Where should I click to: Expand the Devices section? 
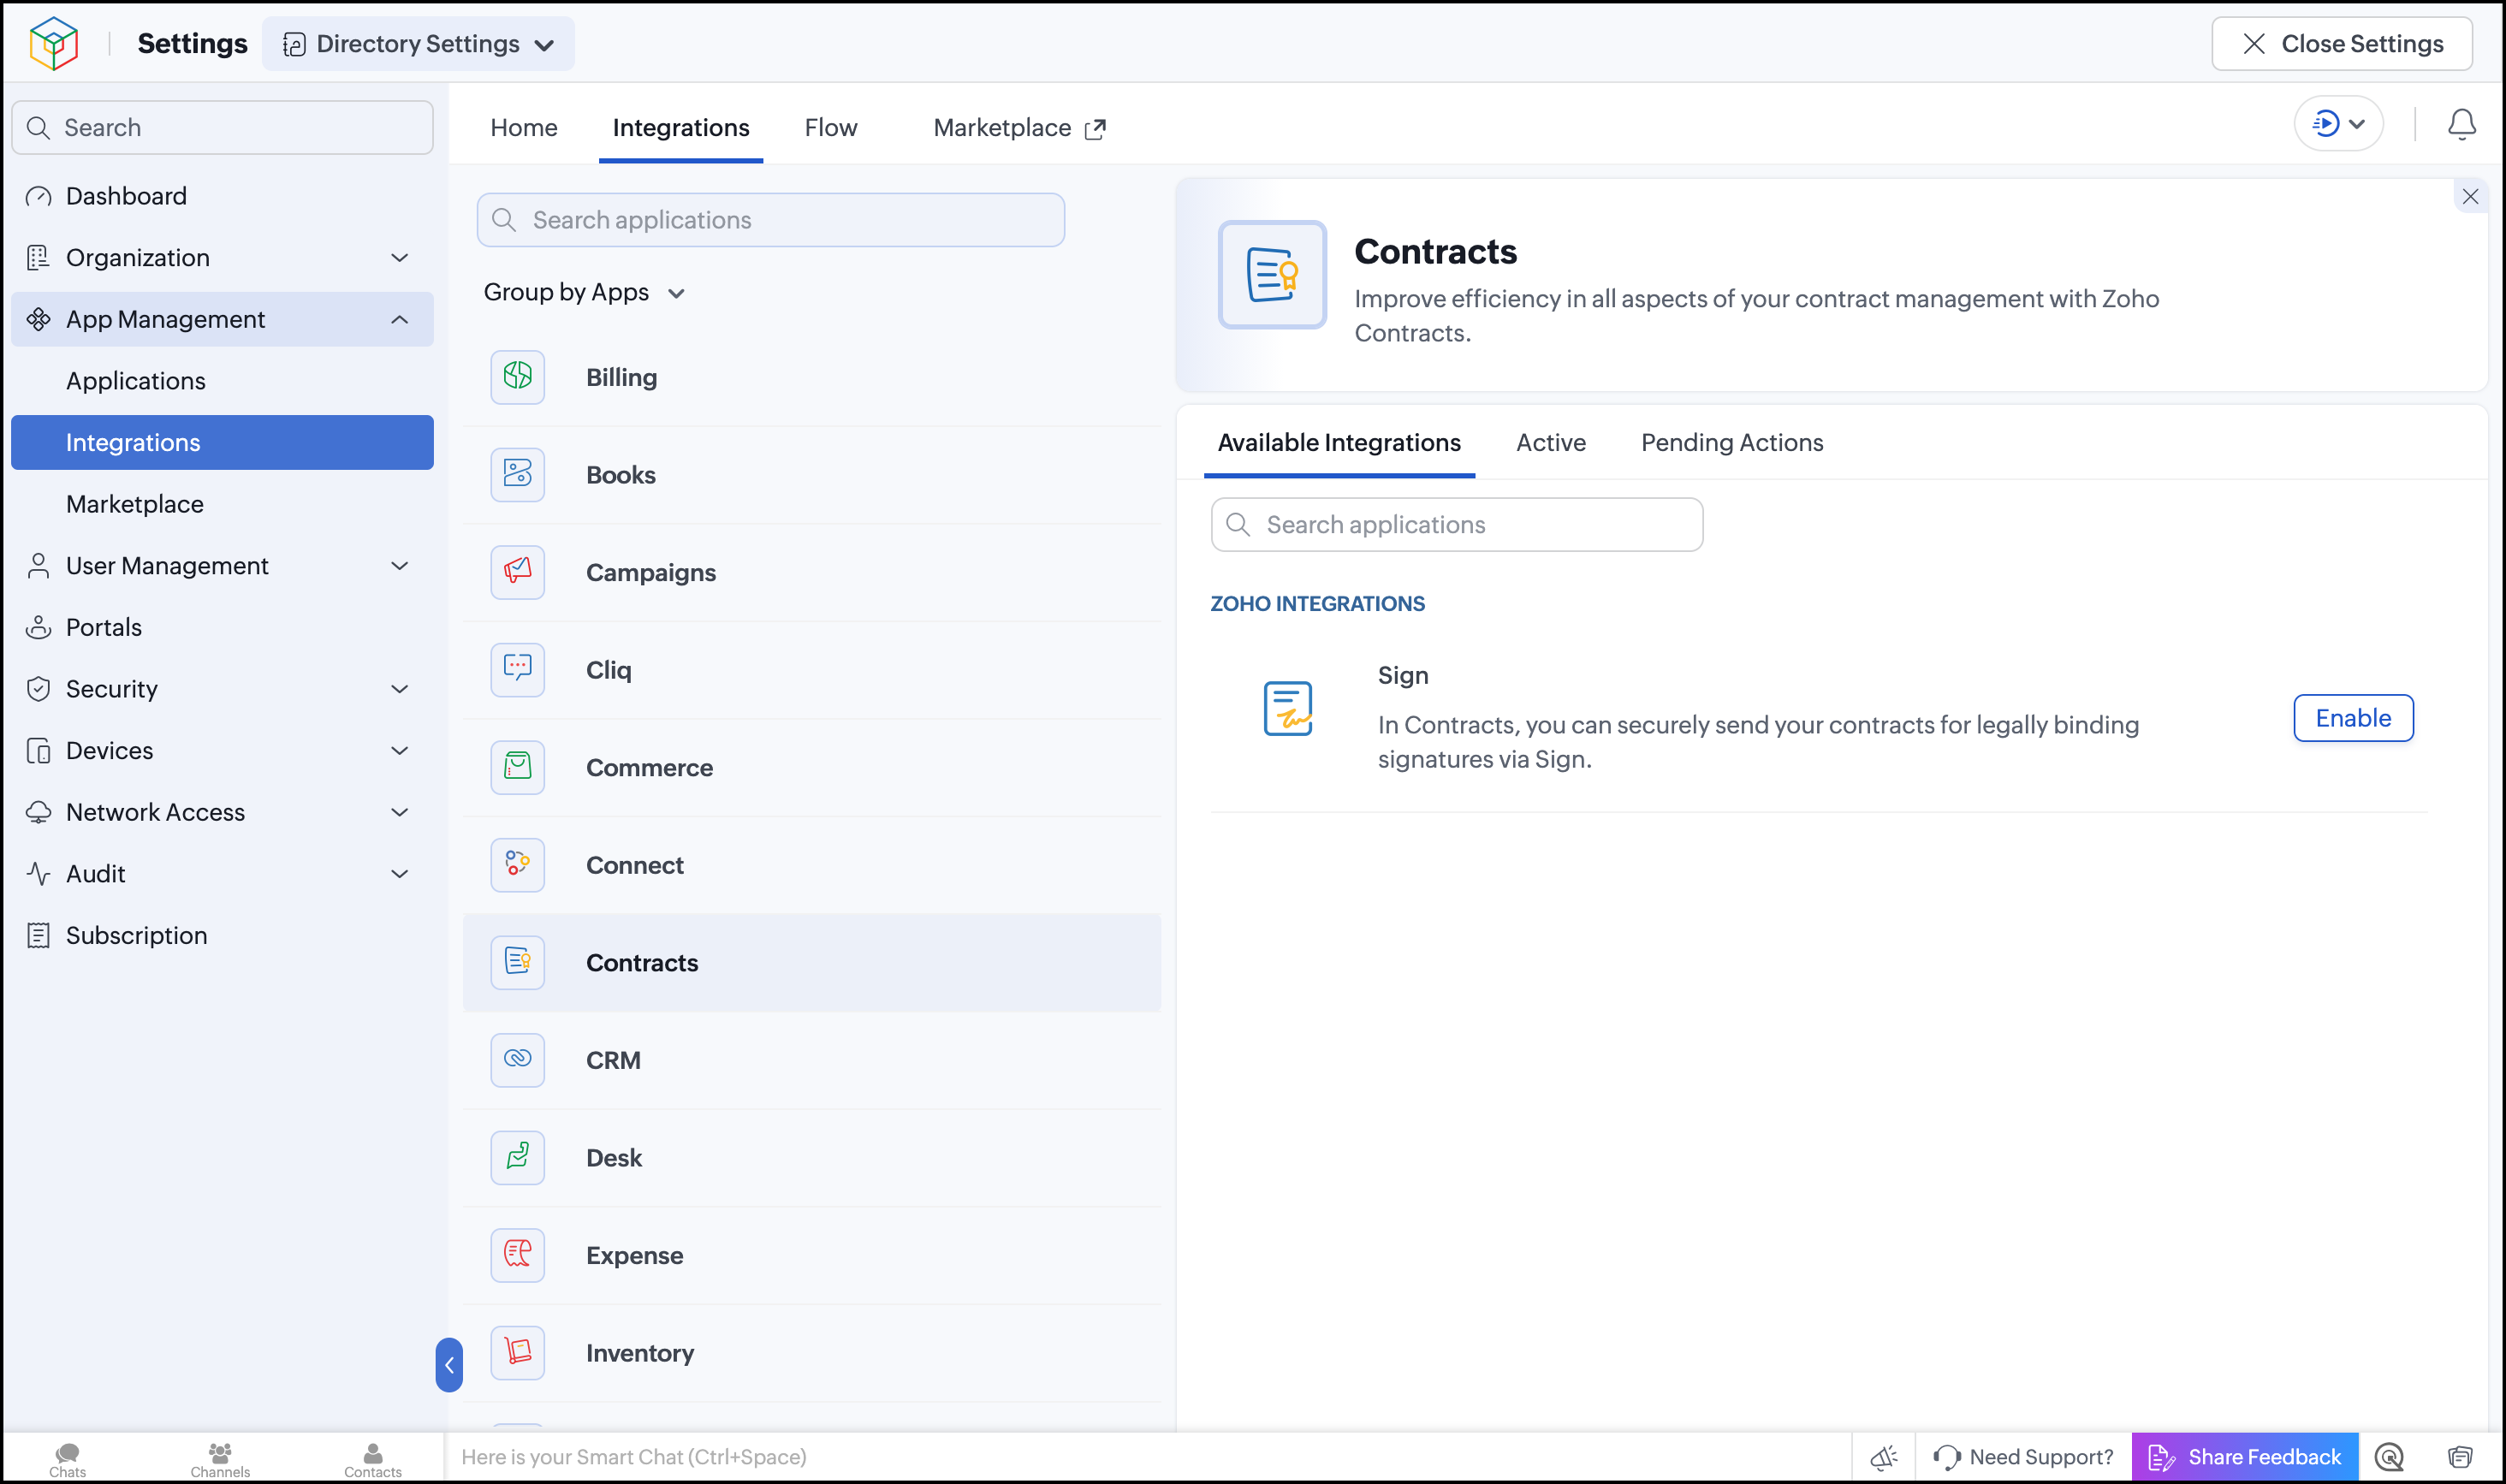coord(222,750)
